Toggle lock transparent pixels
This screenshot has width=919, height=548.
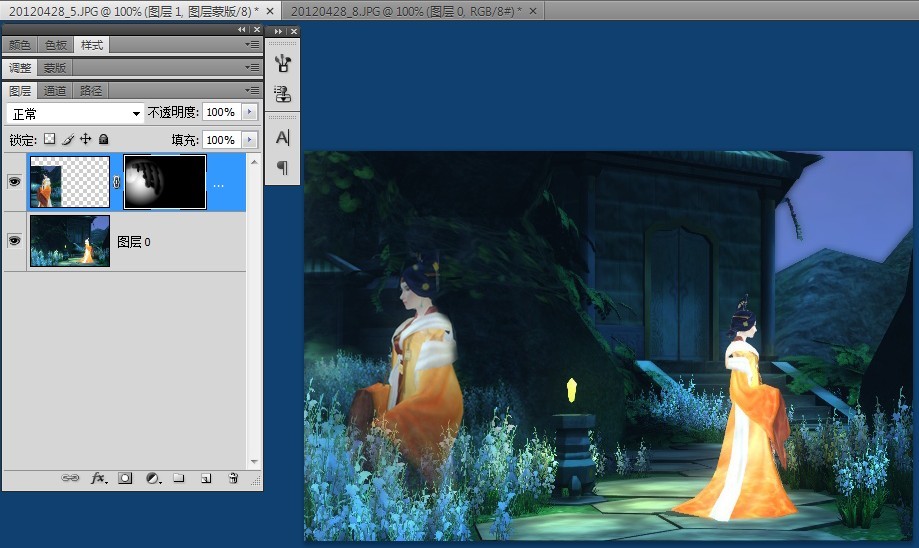(50, 139)
